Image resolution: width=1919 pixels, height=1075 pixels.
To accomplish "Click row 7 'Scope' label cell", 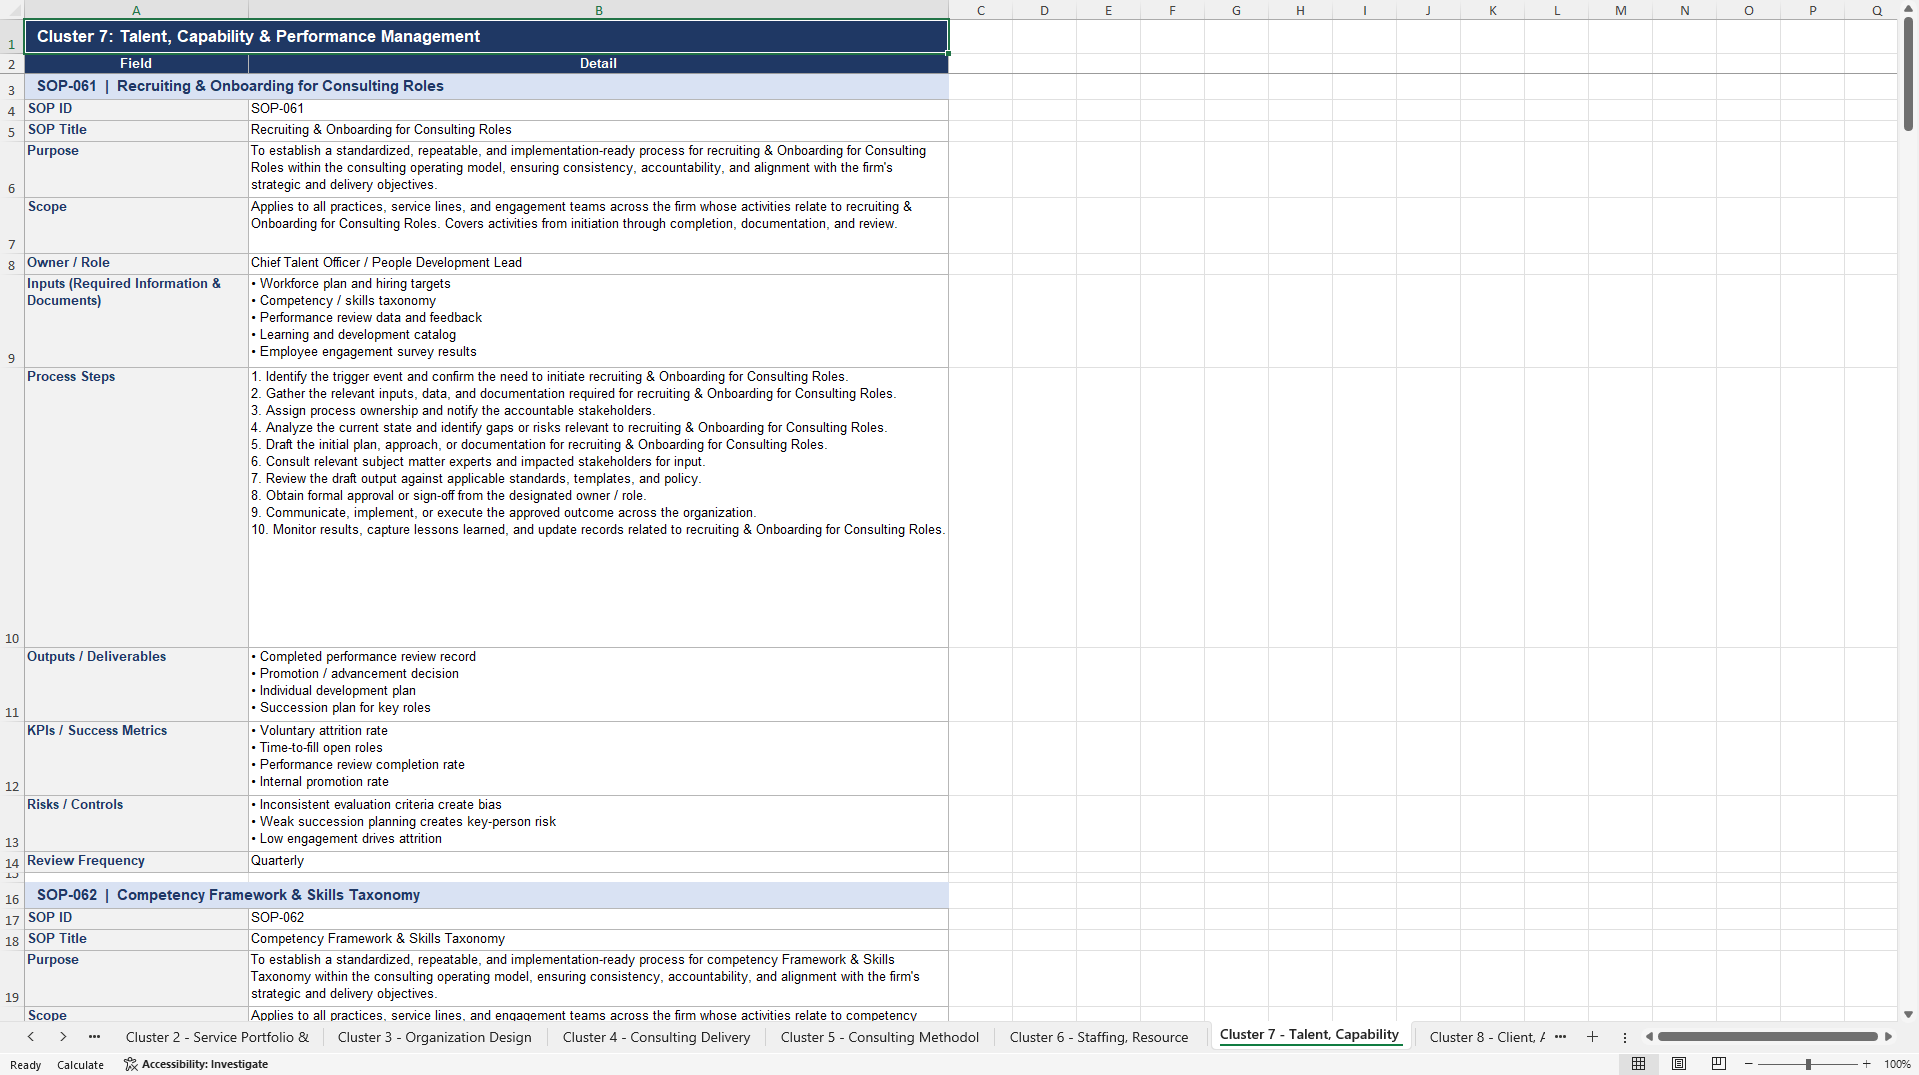I will [136, 225].
